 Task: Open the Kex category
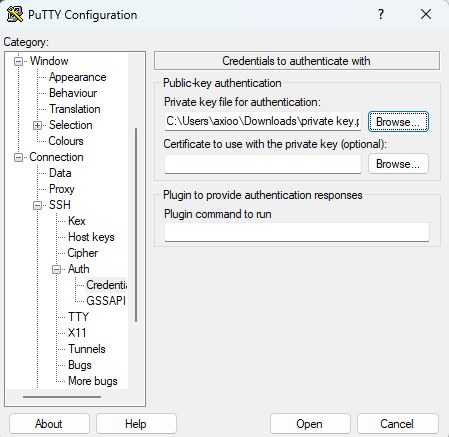tap(77, 221)
